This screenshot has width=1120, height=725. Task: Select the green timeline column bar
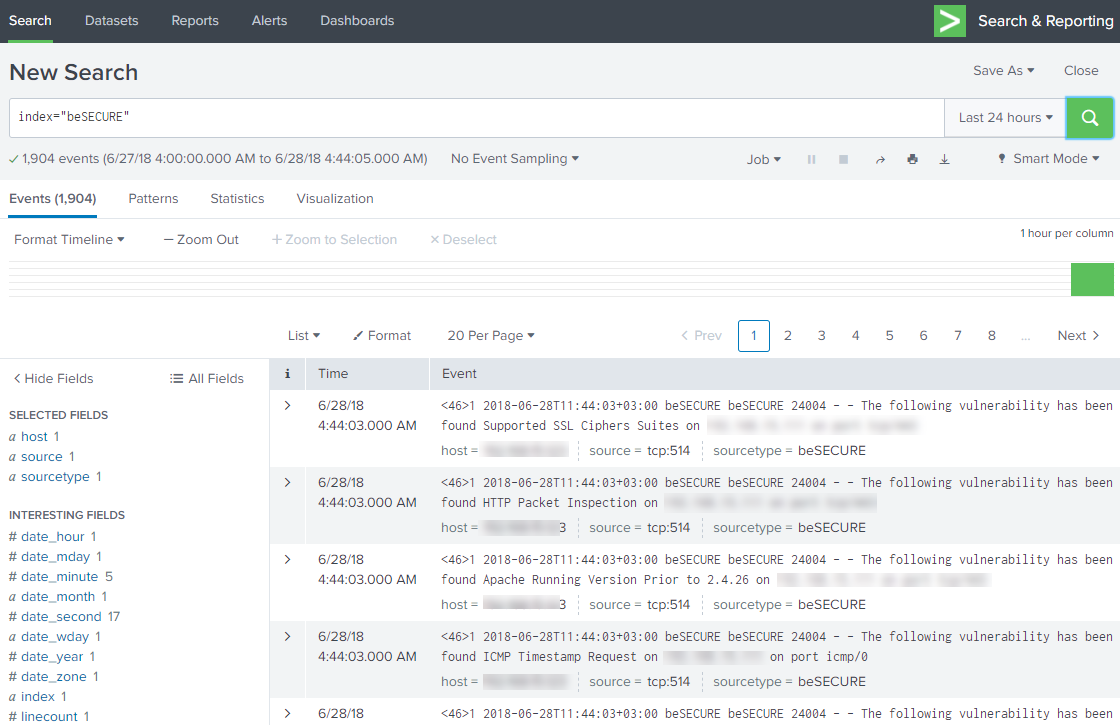1092,279
